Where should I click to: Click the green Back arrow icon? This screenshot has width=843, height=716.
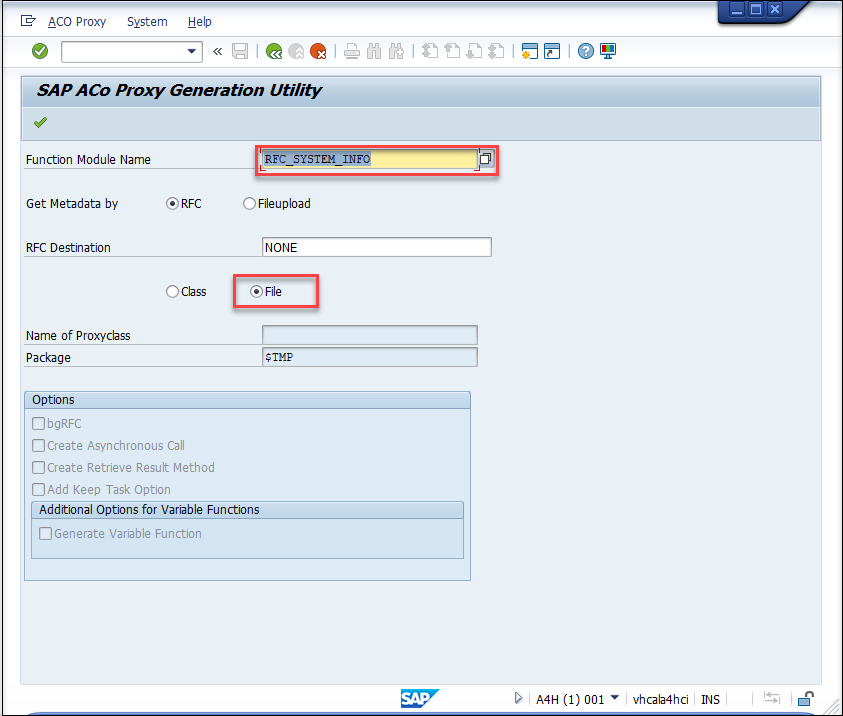point(274,51)
